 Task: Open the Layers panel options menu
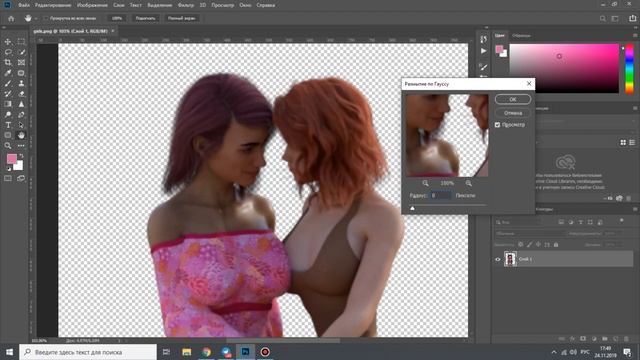pyautogui.click(x=635, y=209)
